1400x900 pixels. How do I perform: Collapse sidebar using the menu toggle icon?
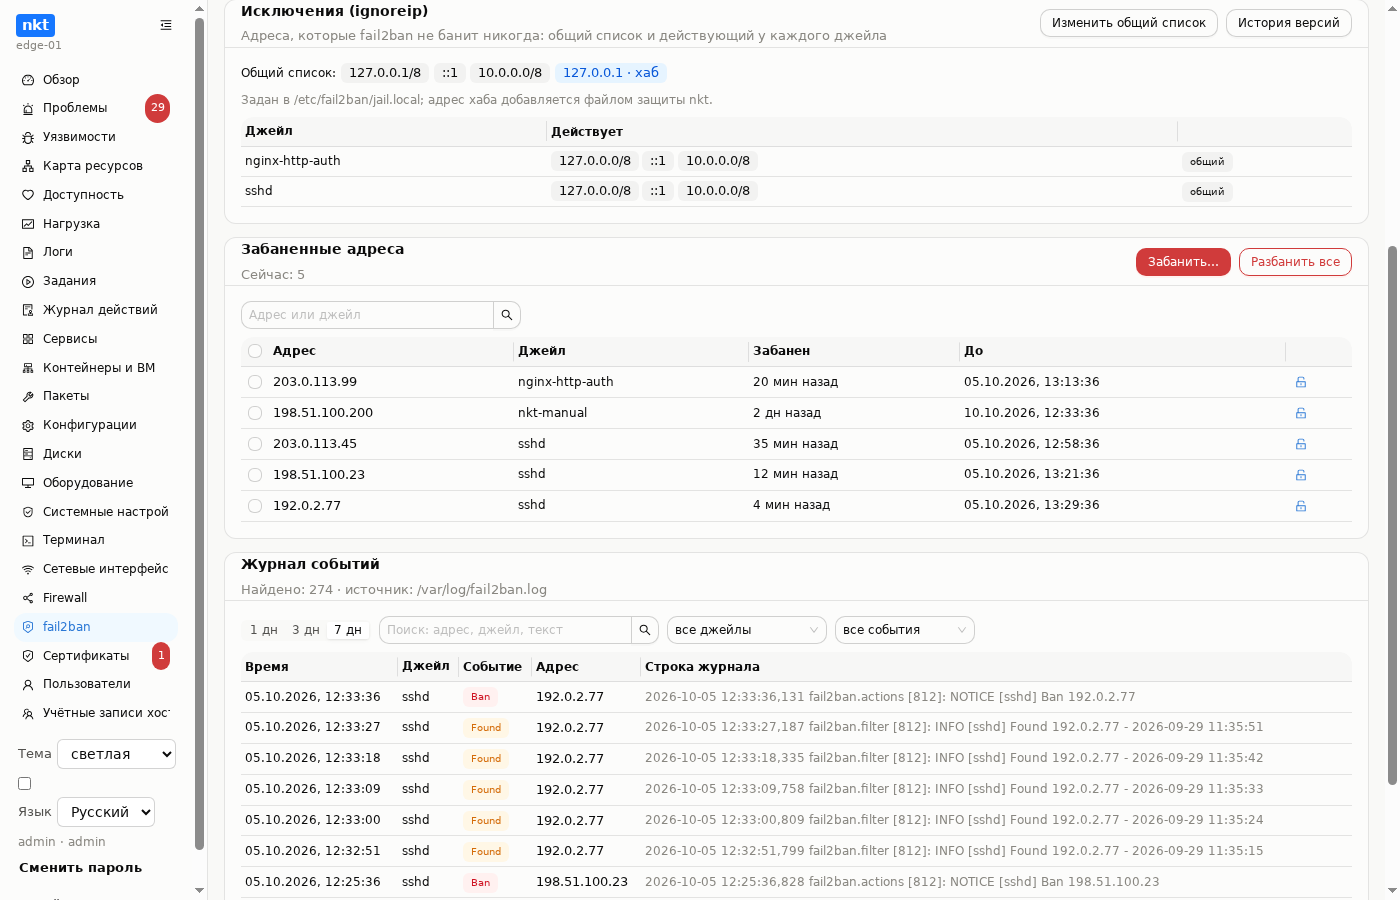click(x=166, y=25)
